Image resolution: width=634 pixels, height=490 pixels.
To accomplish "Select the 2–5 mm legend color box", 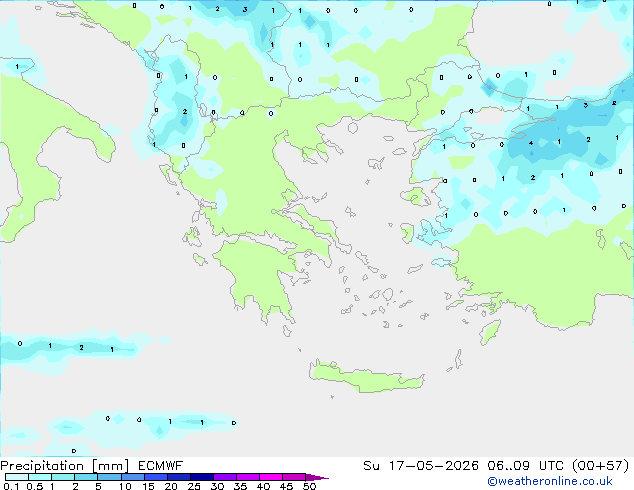I will 86,477.
